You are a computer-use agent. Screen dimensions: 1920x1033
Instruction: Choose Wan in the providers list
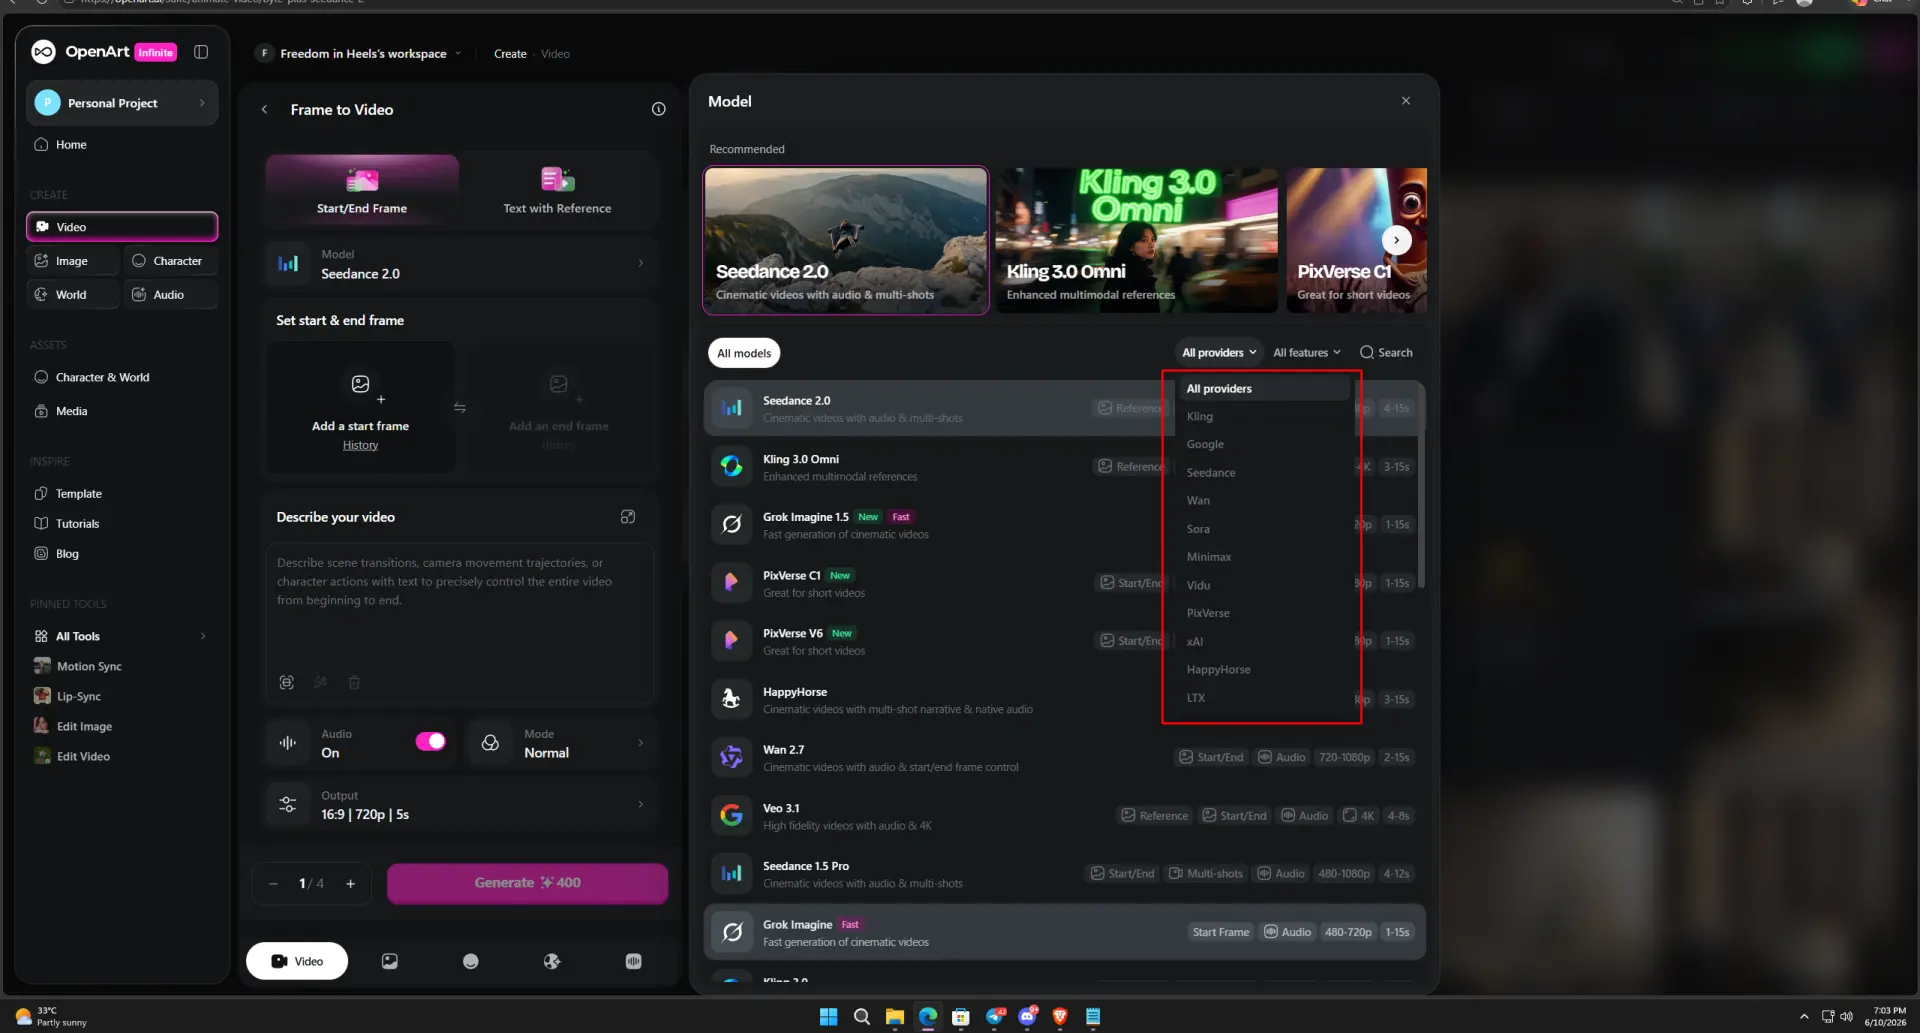(x=1262, y=501)
